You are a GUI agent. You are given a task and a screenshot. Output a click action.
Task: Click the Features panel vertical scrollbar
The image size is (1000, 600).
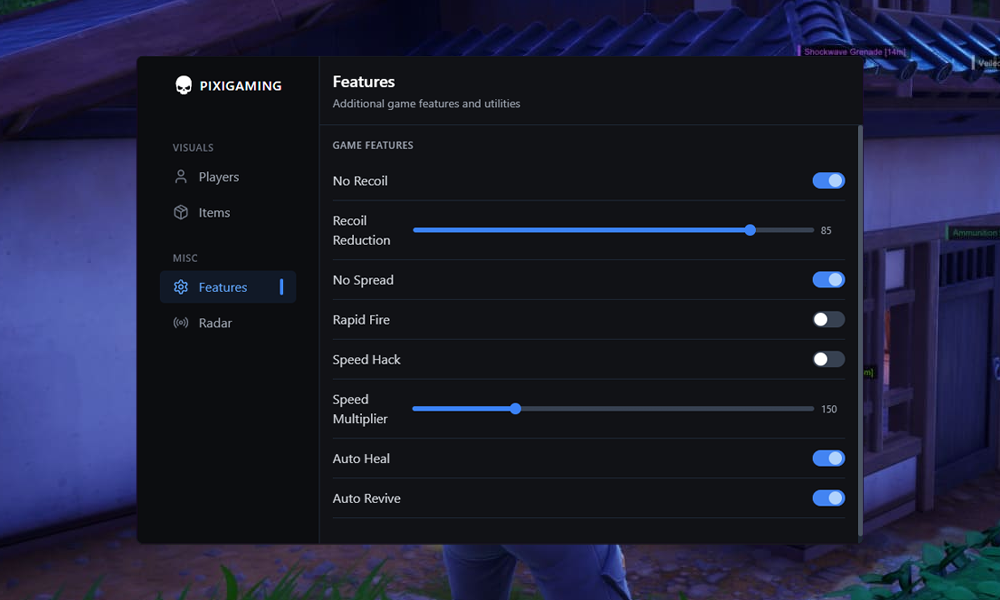[x=860, y=332]
